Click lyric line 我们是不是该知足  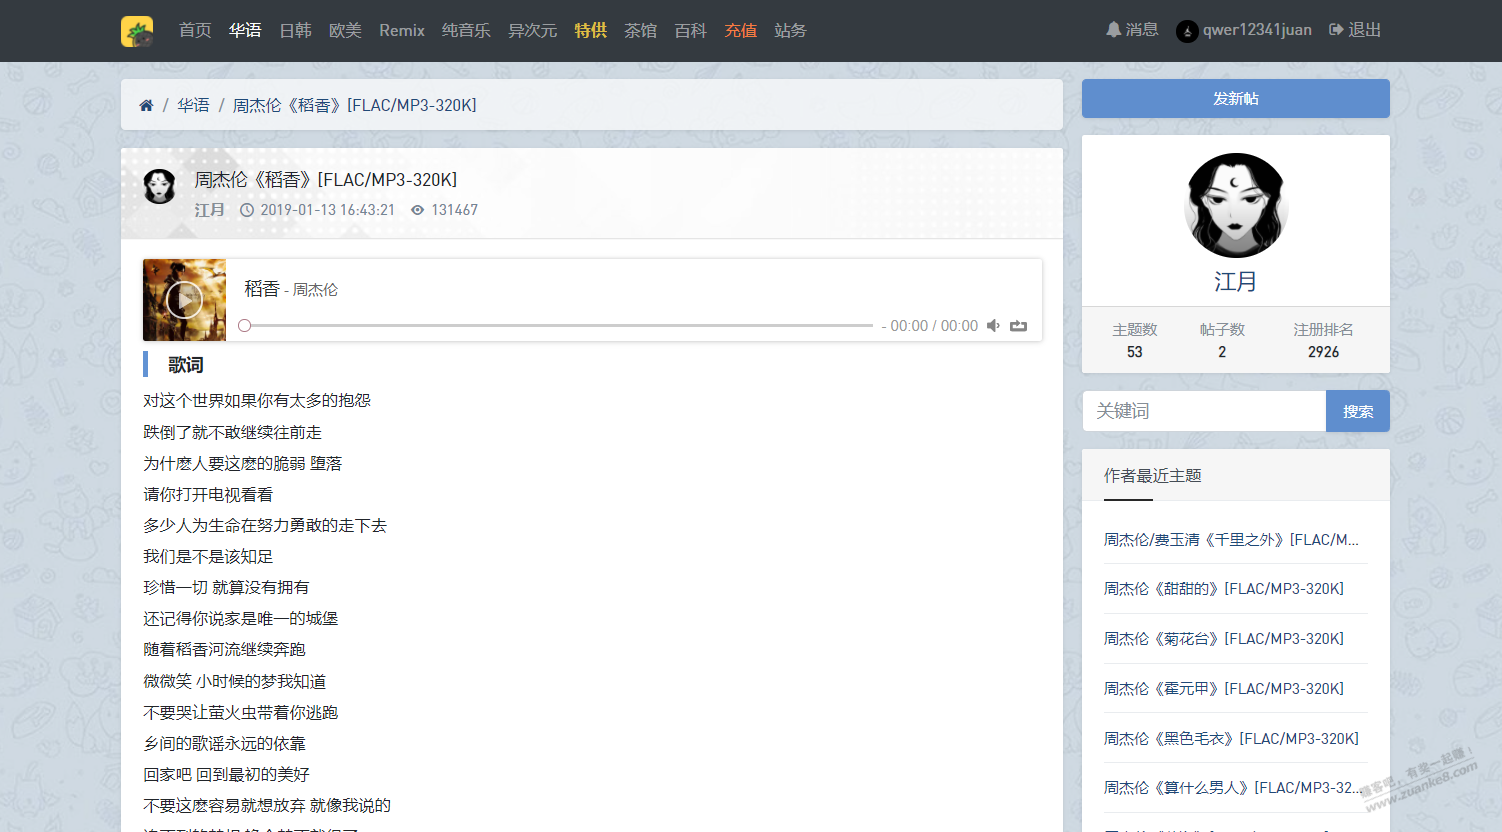(208, 557)
